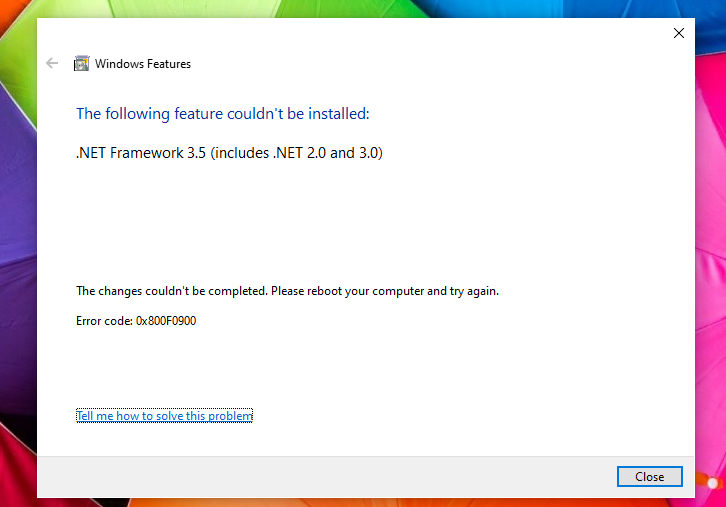
Task: Select the 'Windows Features' title text
Action: coord(143,64)
